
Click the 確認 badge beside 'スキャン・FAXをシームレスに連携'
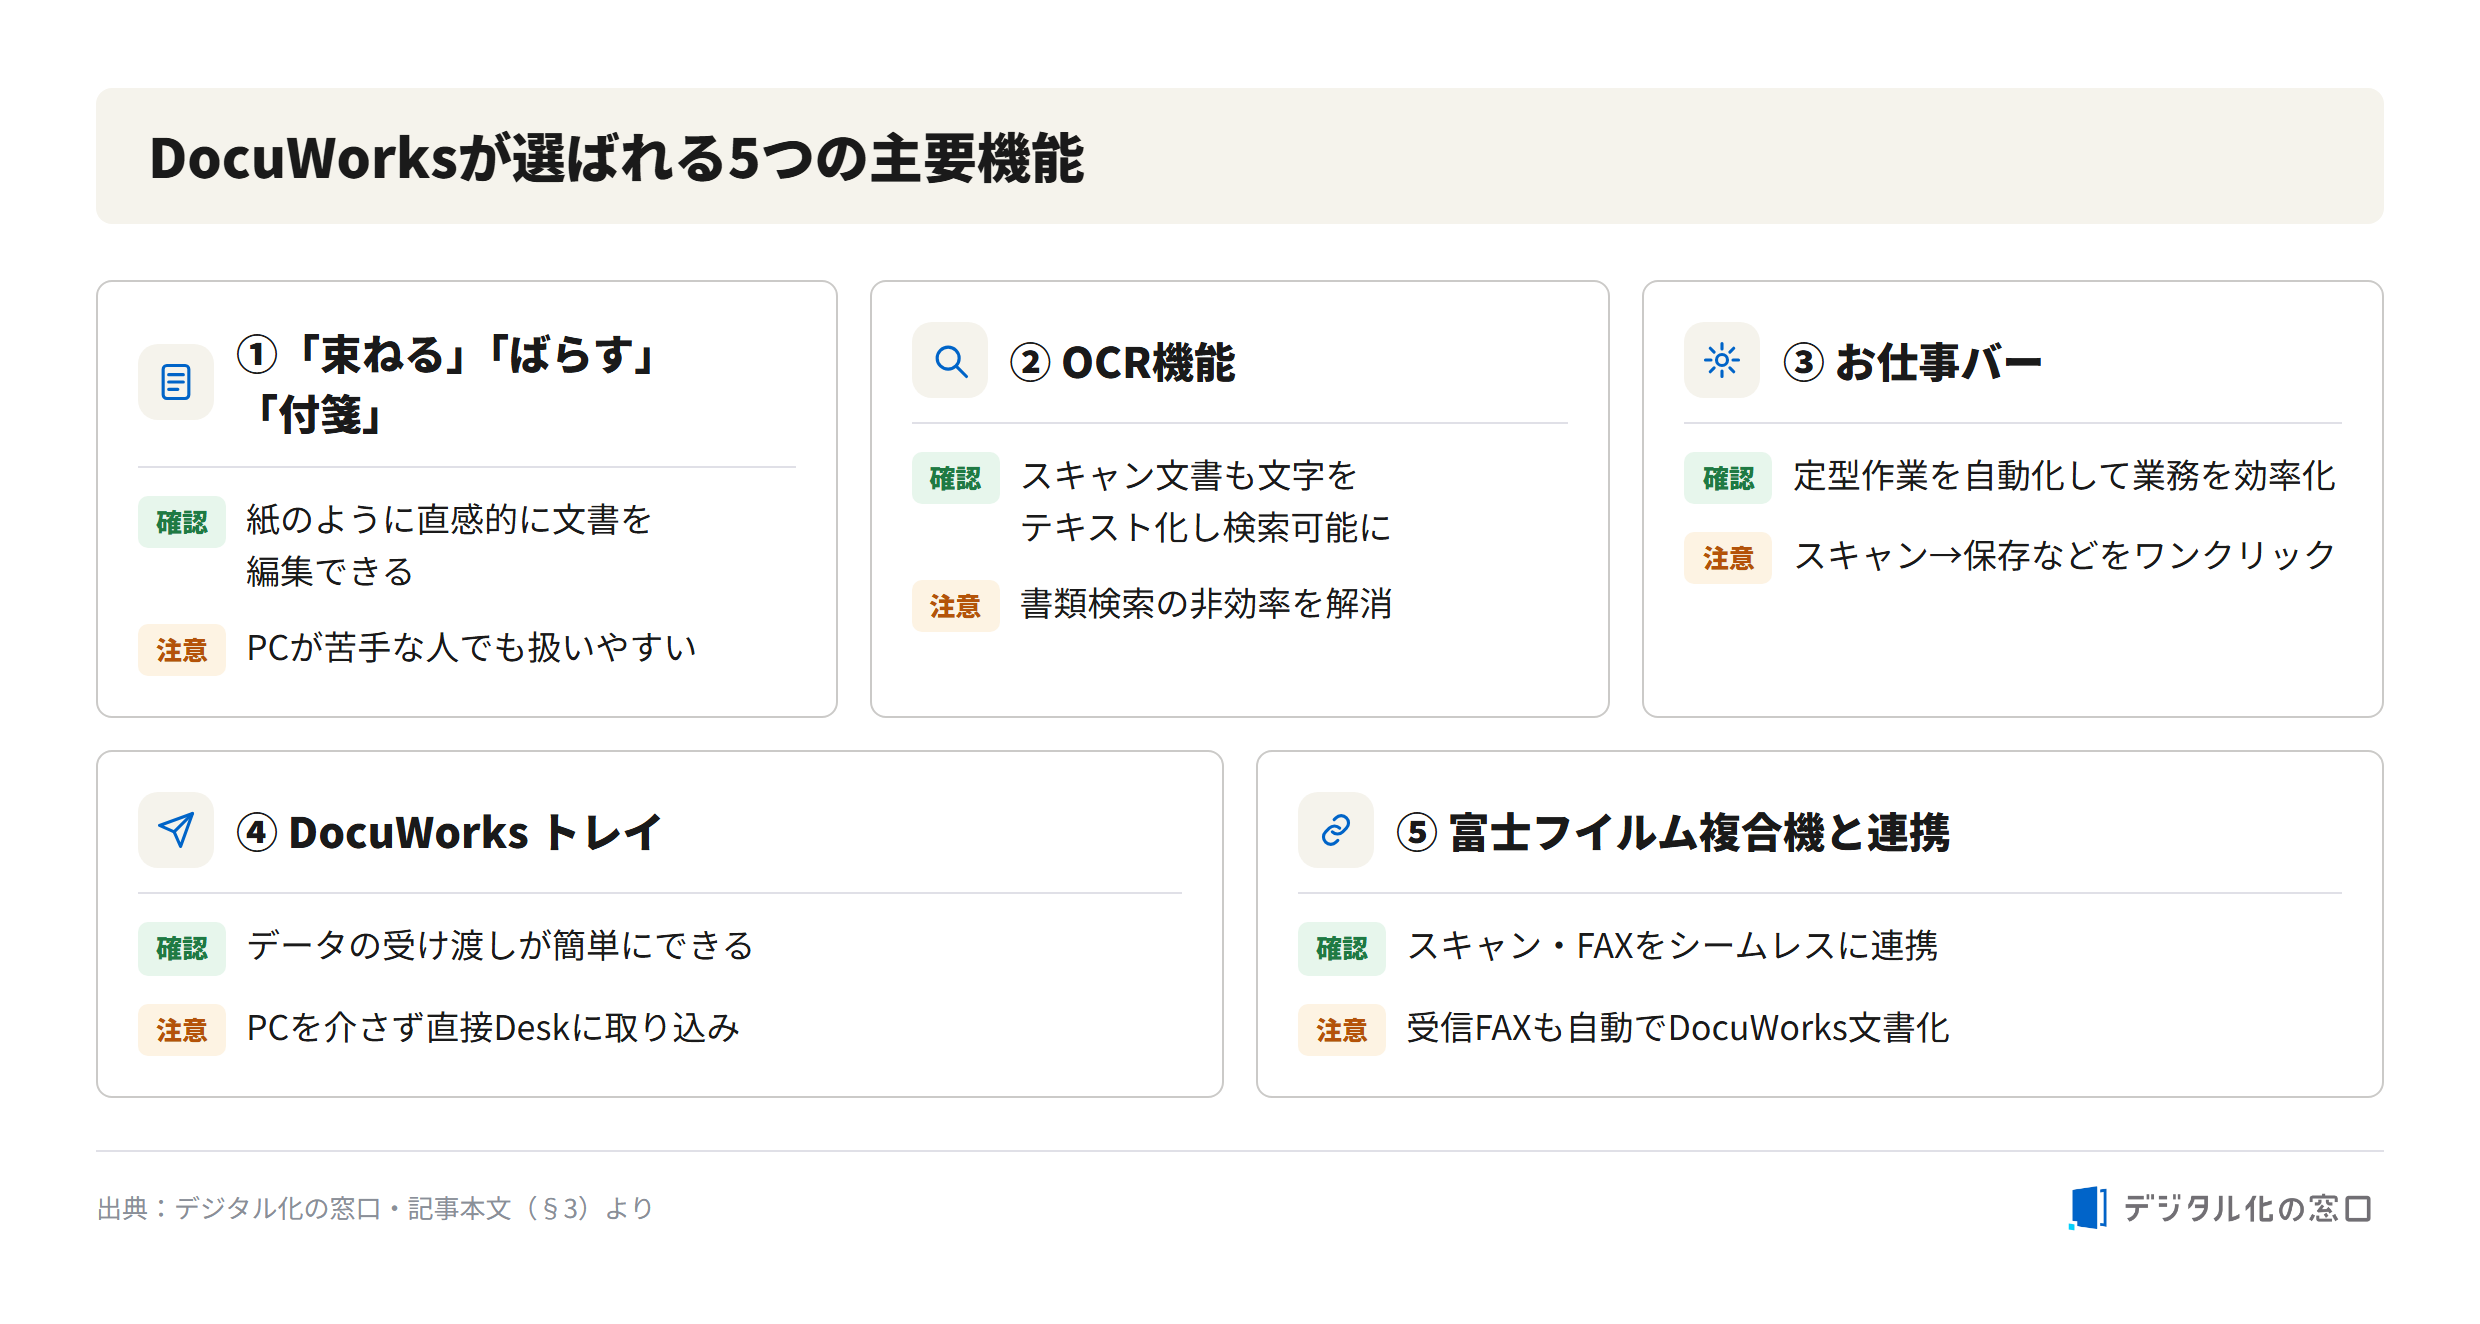pos(1342,948)
